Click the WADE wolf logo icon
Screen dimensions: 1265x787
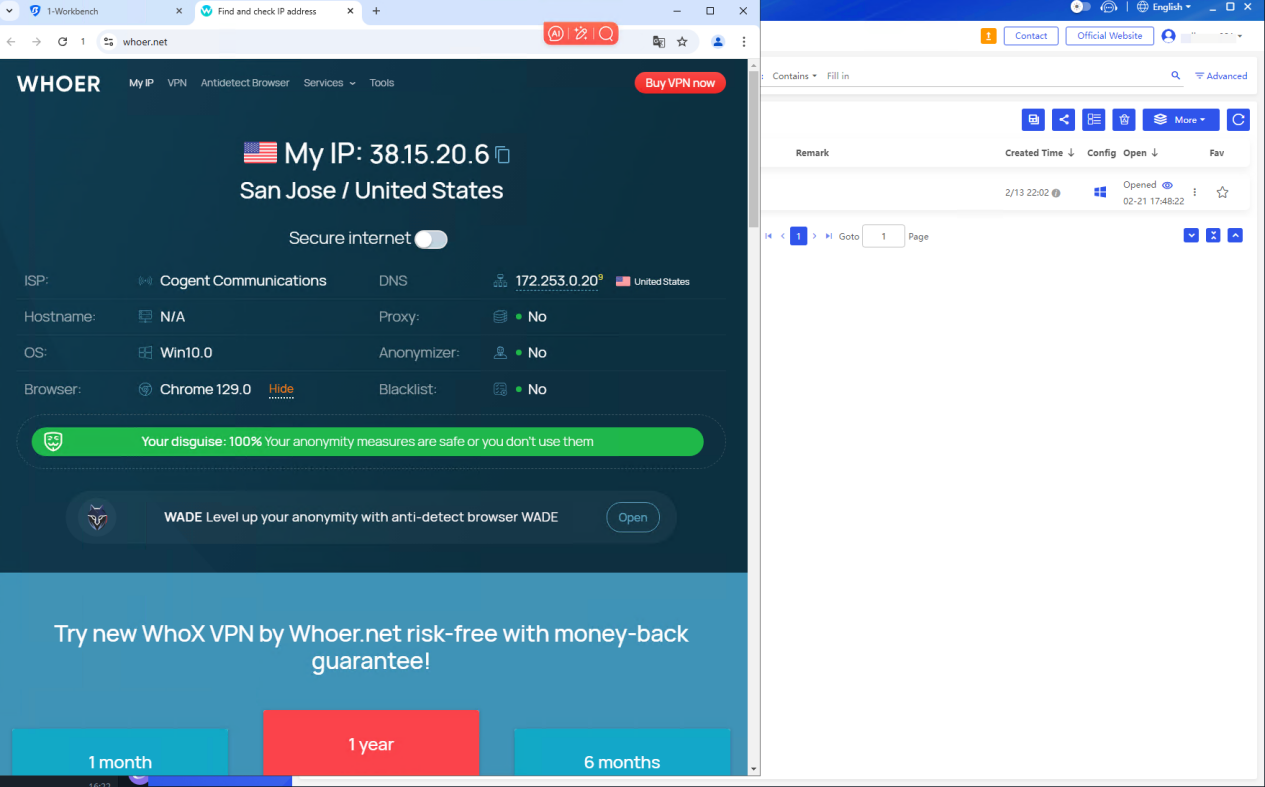coord(97,517)
